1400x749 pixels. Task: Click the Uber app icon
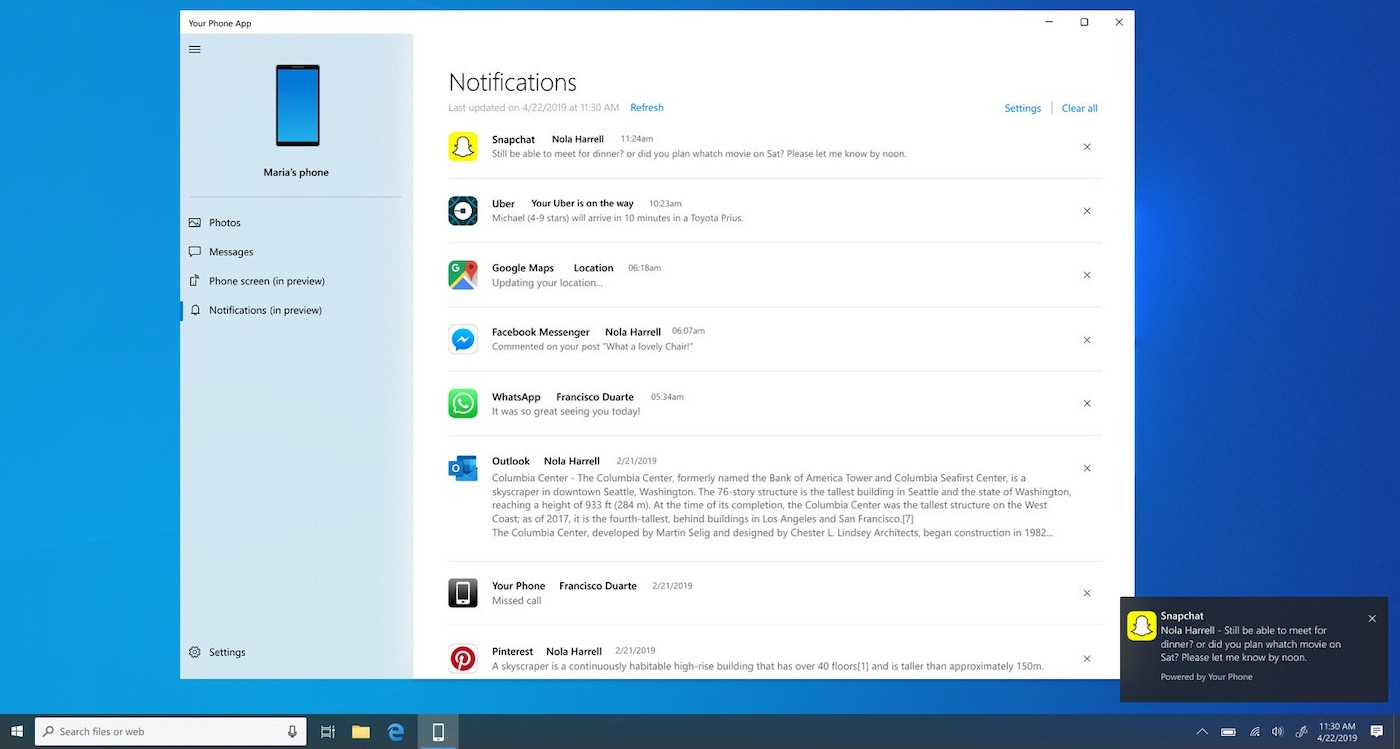[462, 210]
